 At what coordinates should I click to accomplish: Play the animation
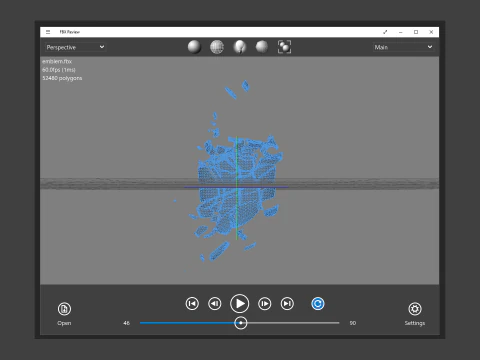click(239, 304)
